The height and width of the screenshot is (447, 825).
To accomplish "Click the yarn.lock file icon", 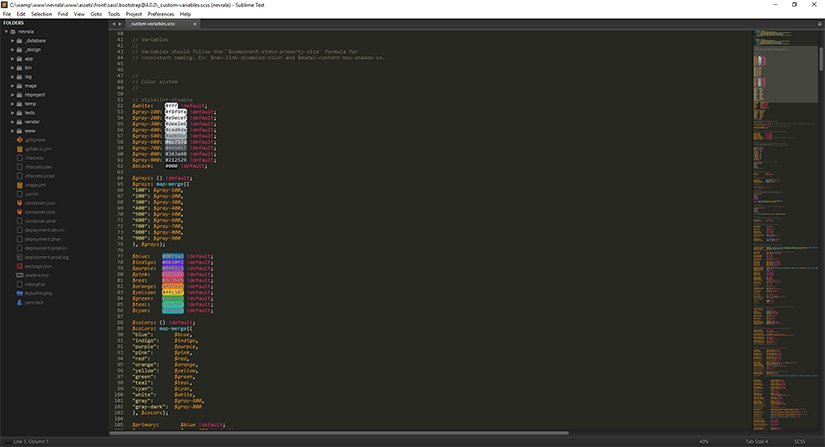I will click(19, 302).
